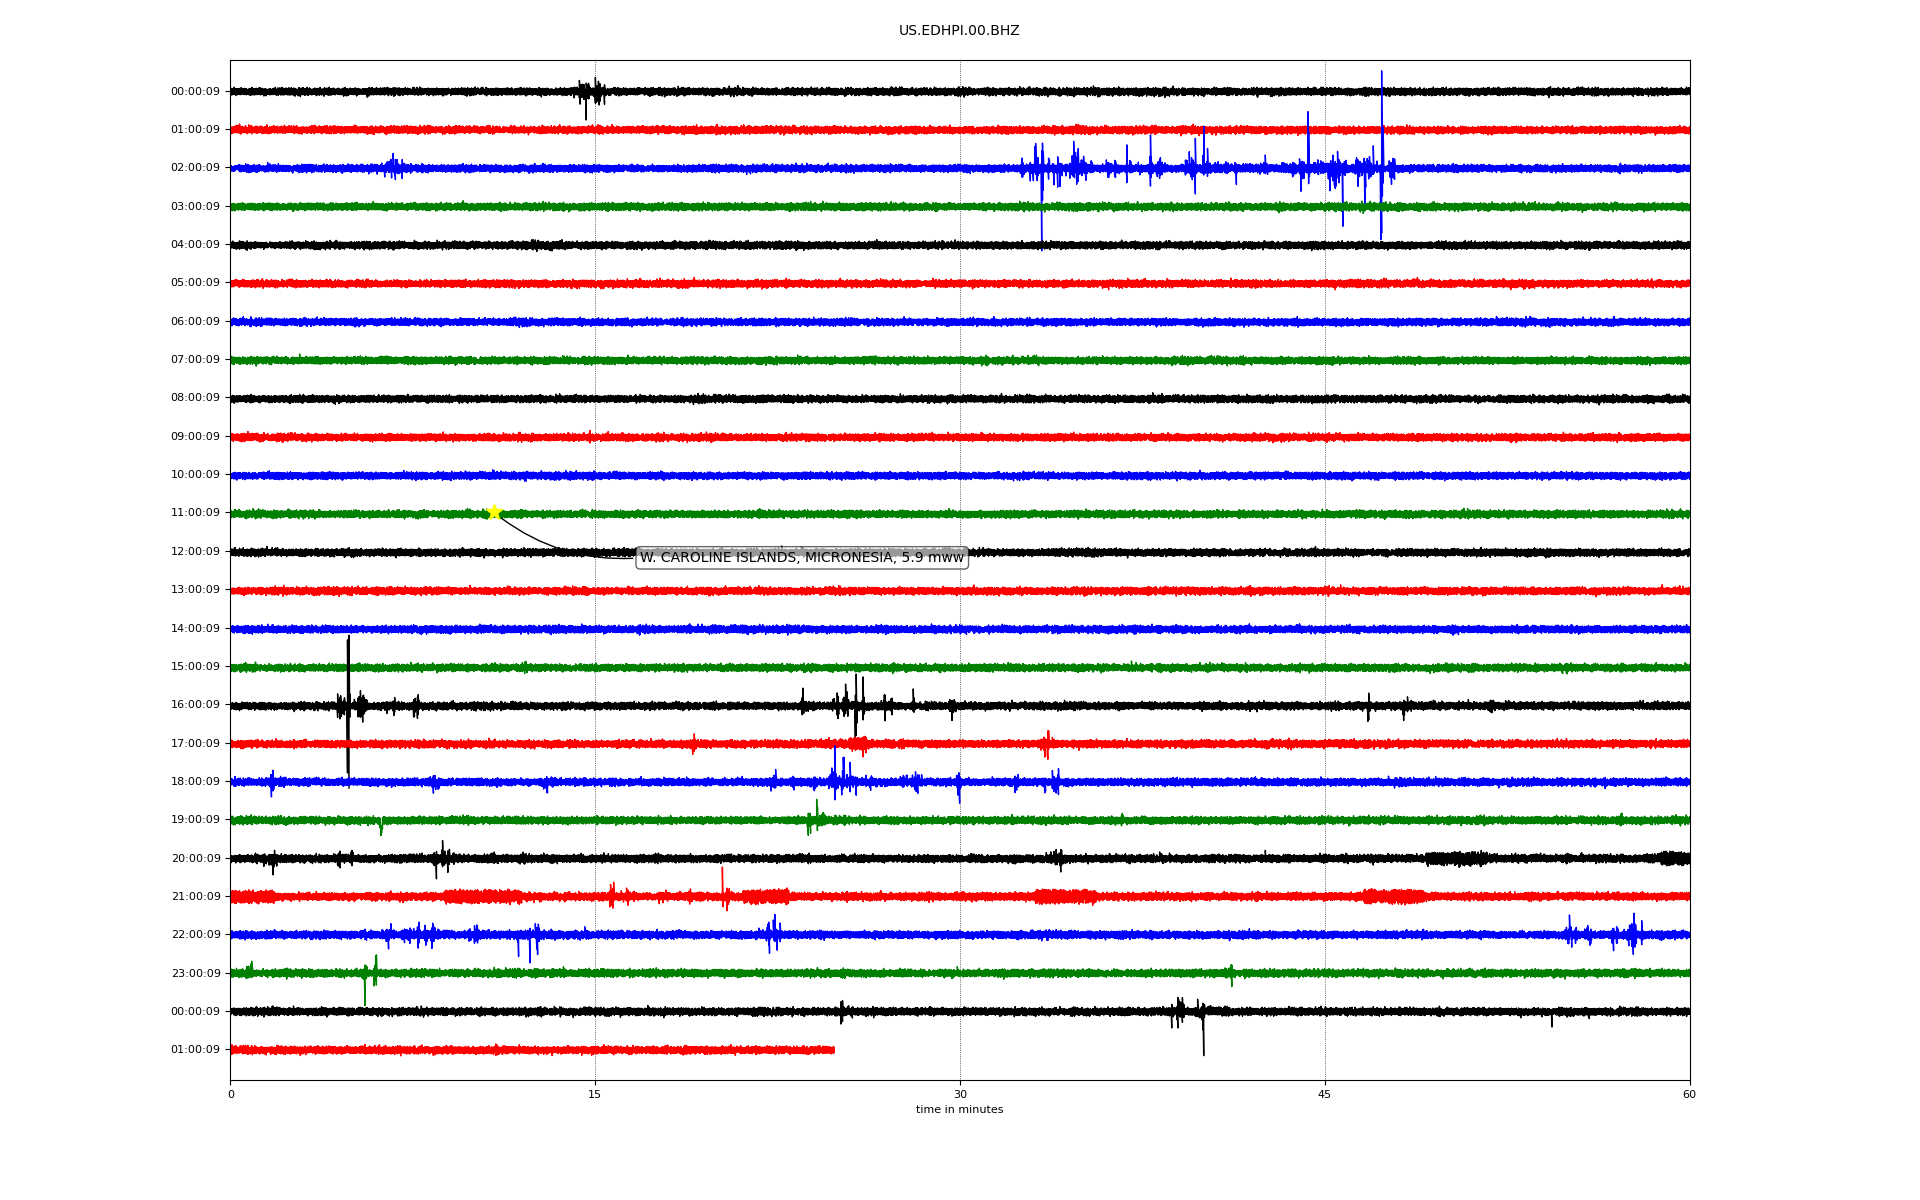
Task: Click the 30 minute x-axis tick label
Action: click(960, 1095)
